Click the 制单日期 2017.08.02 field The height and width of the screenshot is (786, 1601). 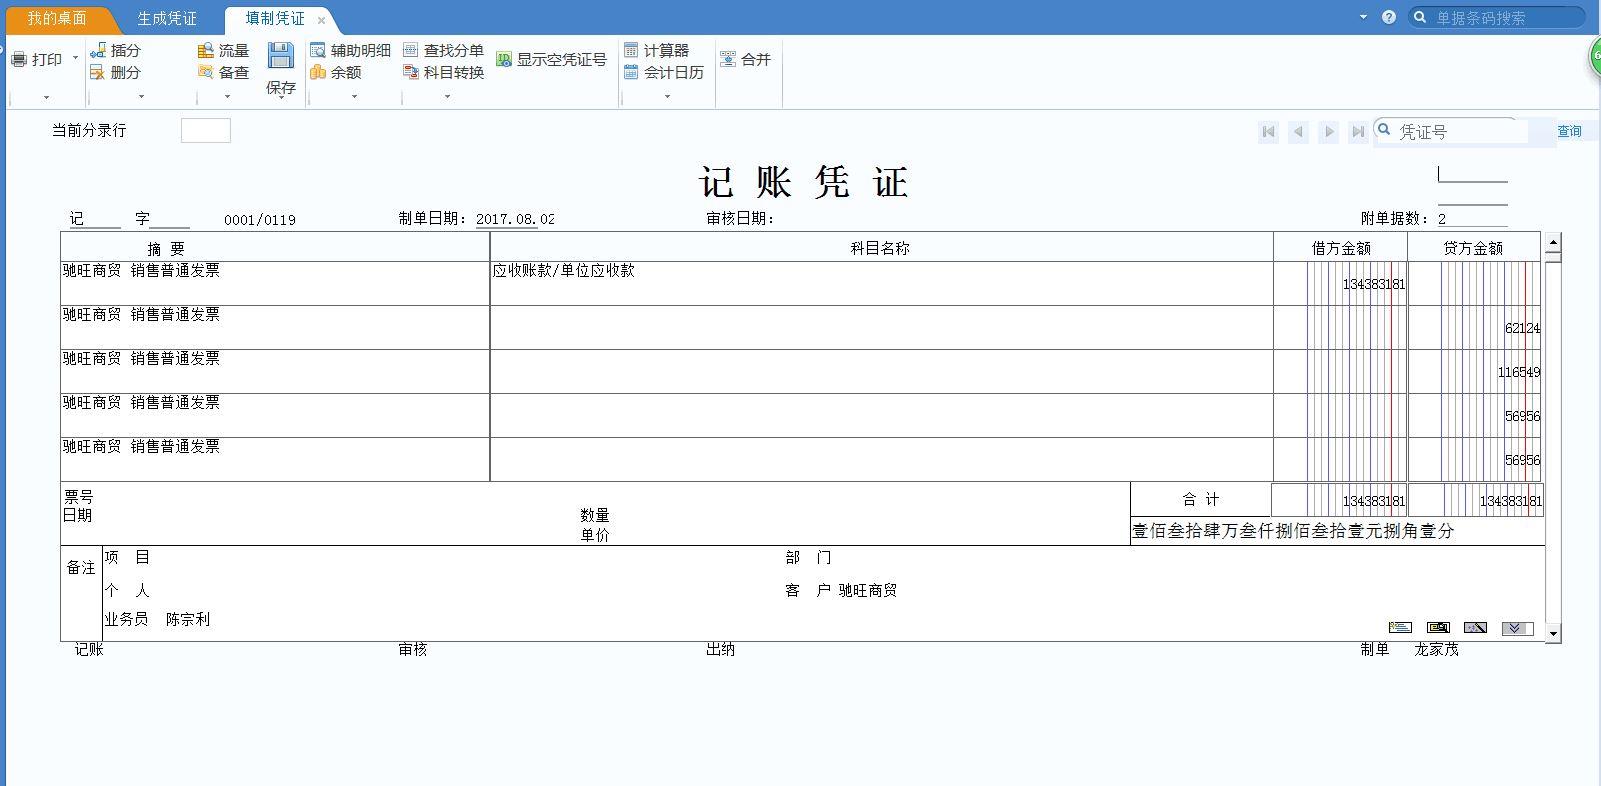tap(515, 219)
